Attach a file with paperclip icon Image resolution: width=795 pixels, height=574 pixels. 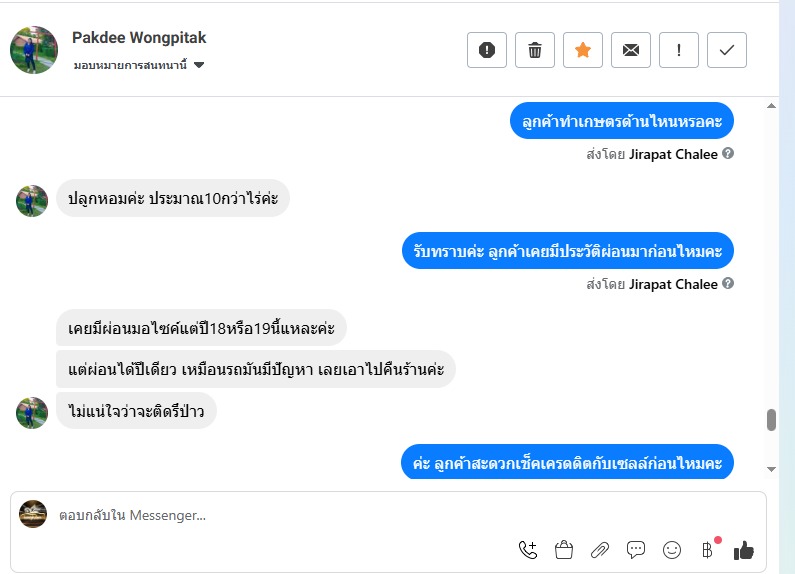click(600, 549)
